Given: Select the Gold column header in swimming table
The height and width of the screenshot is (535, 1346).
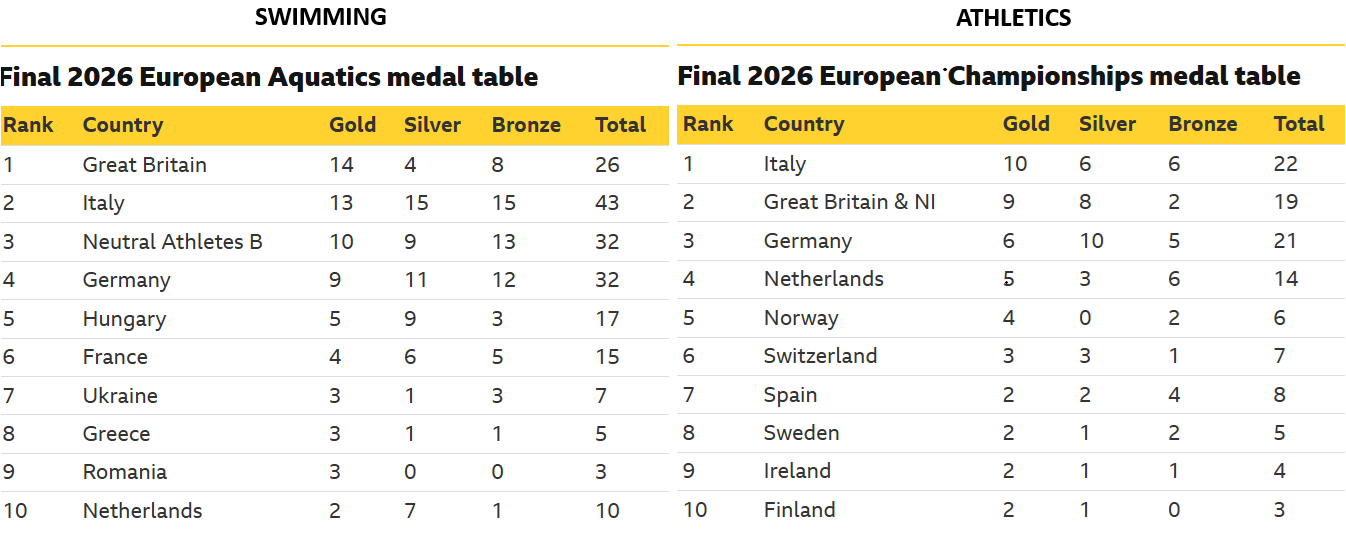Looking at the screenshot, I should (x=353, y=125).
